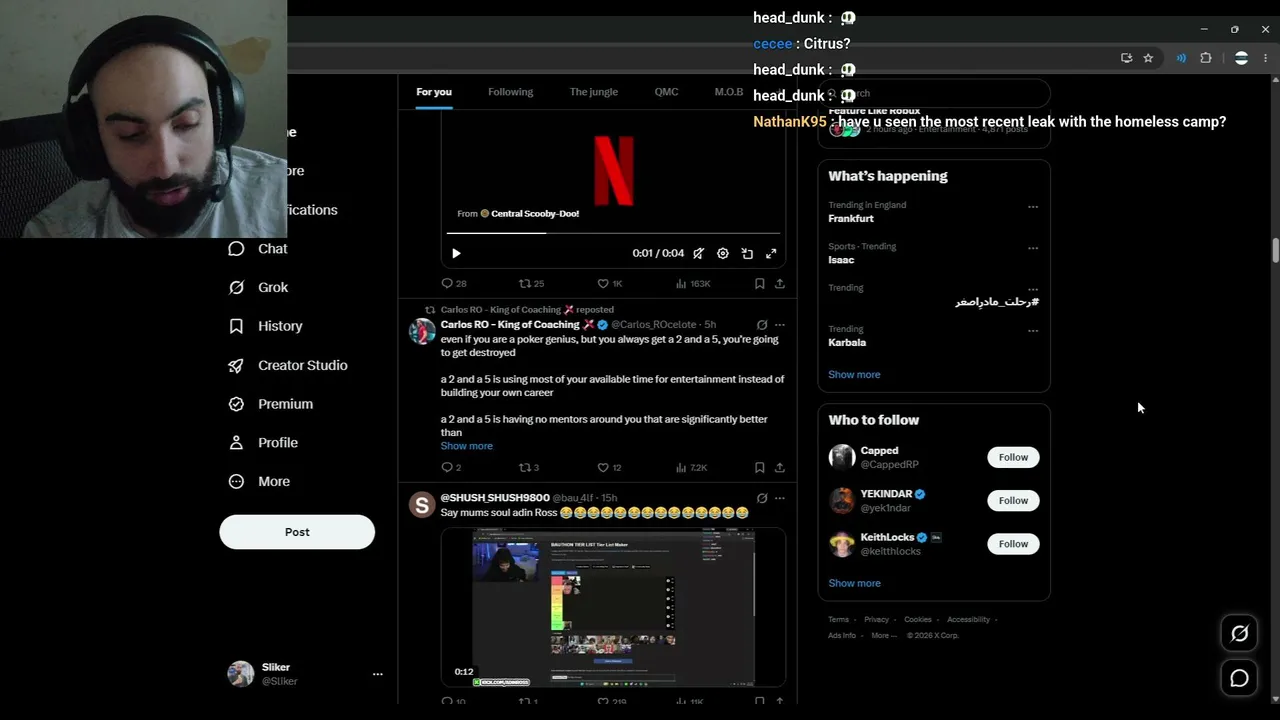Open the SHUSH_SHUSH9800 avatar
The height and width of the screenshot is (720, 1280).
click(x=422, y=505)
